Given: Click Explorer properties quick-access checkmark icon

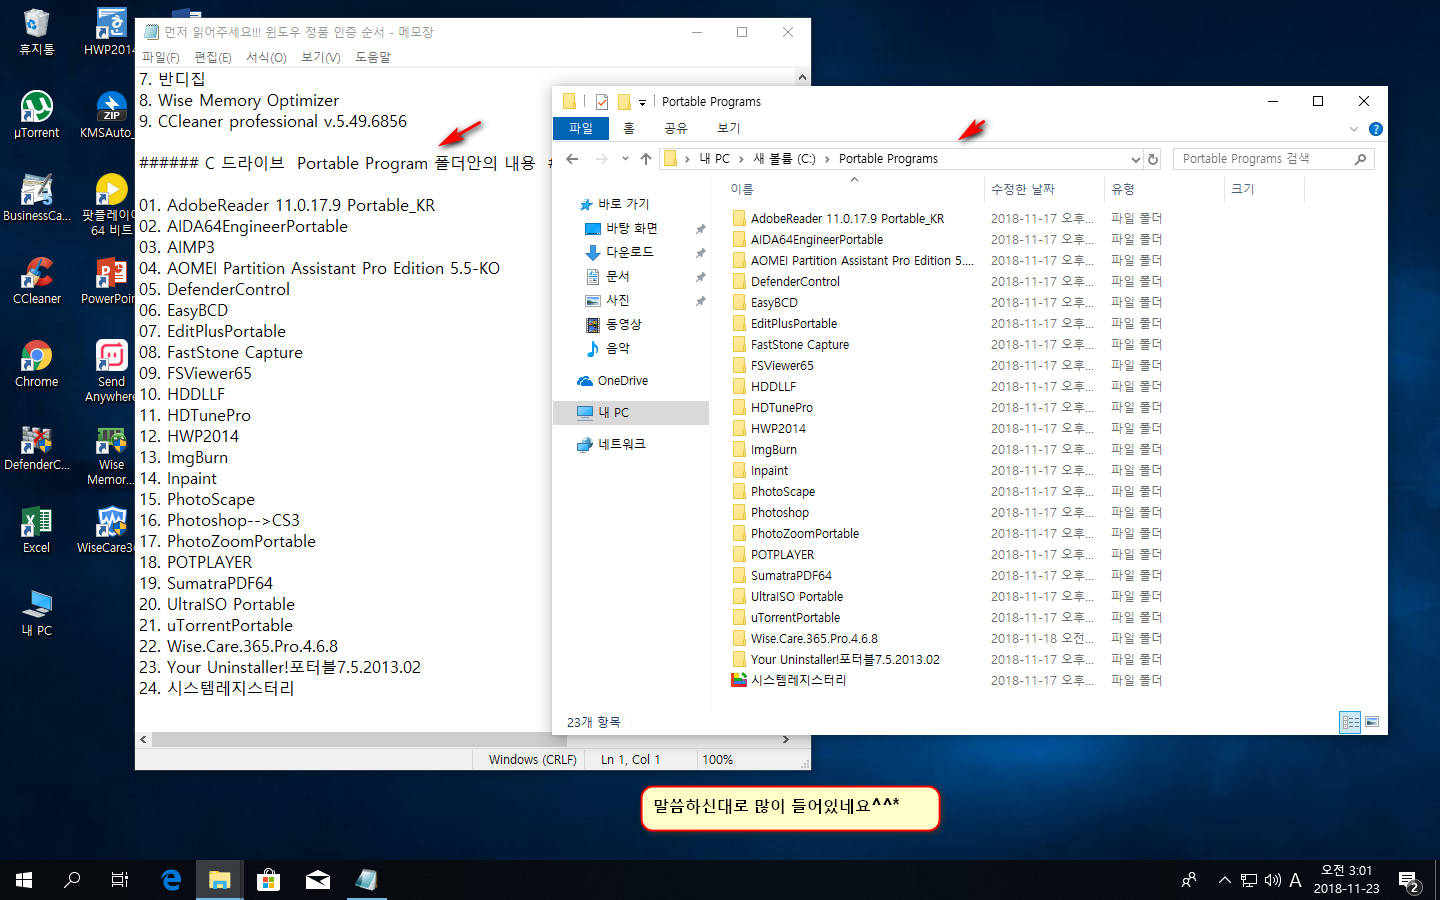Looking at the screenshot, I should point(602,101).
